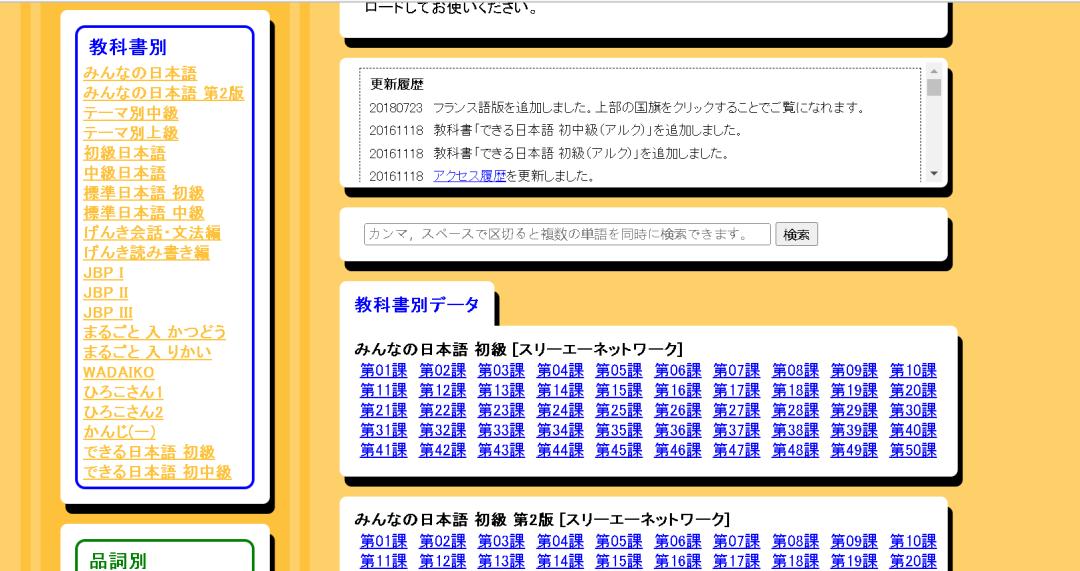Open 第36課 link
The image size is (1080, 571).
point(678,430)
